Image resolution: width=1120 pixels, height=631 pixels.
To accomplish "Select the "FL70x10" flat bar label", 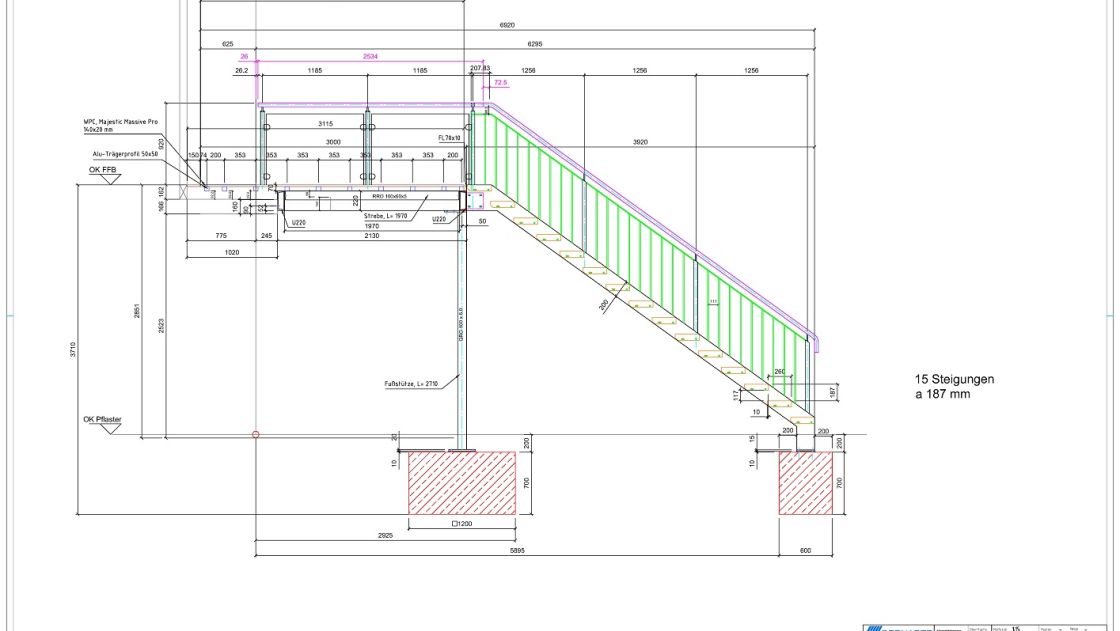I will (x=449, y=137).
